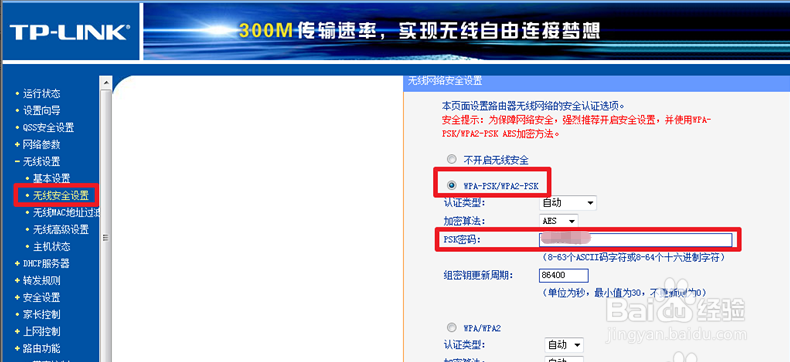Expand the DHCP服务器 menu
Image resolution: width=790 pixels, height=362 pixels.
coord(46,263)
